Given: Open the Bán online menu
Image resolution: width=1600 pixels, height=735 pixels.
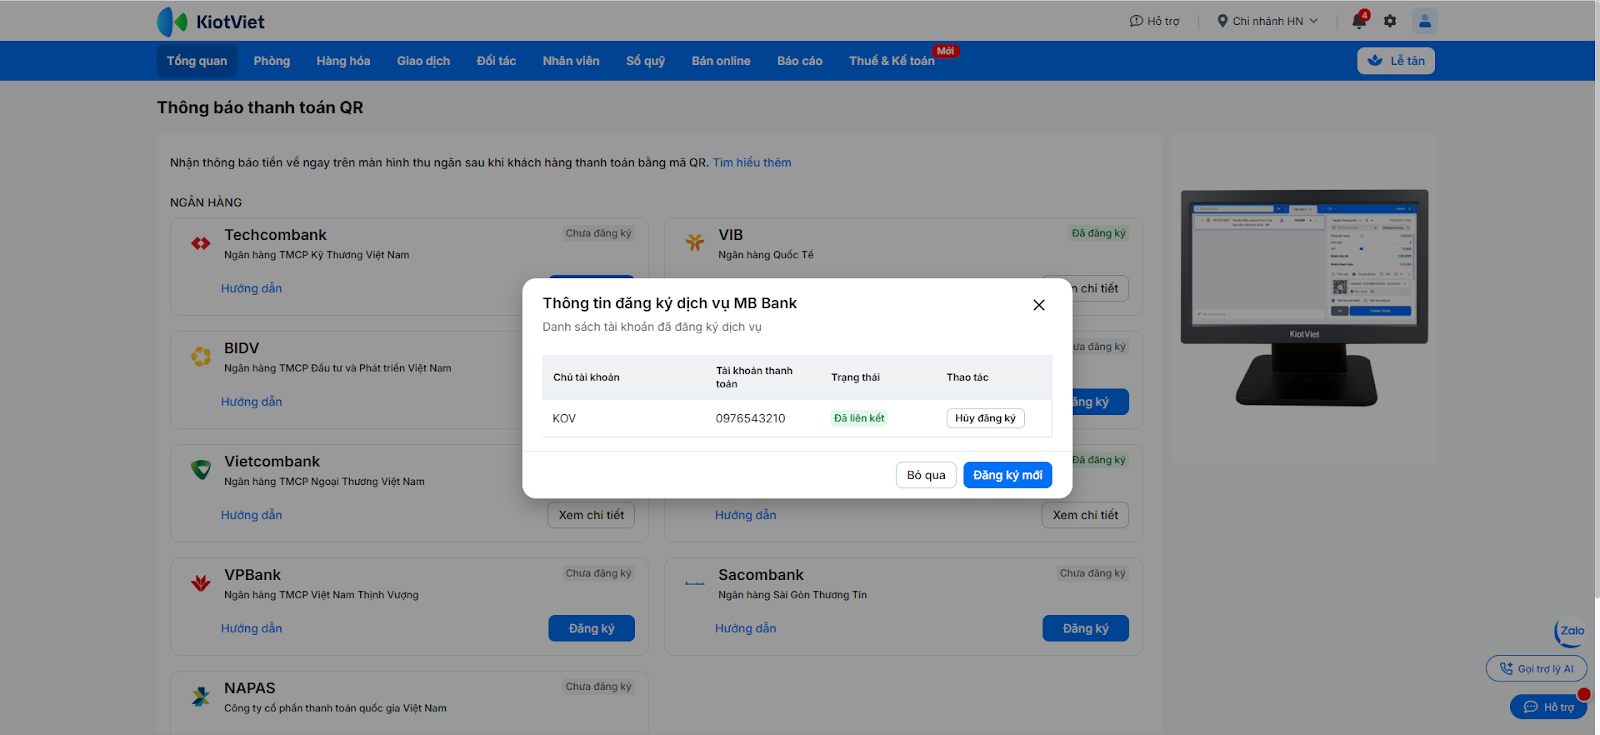Looking at the screenshot, I should 721,61.
